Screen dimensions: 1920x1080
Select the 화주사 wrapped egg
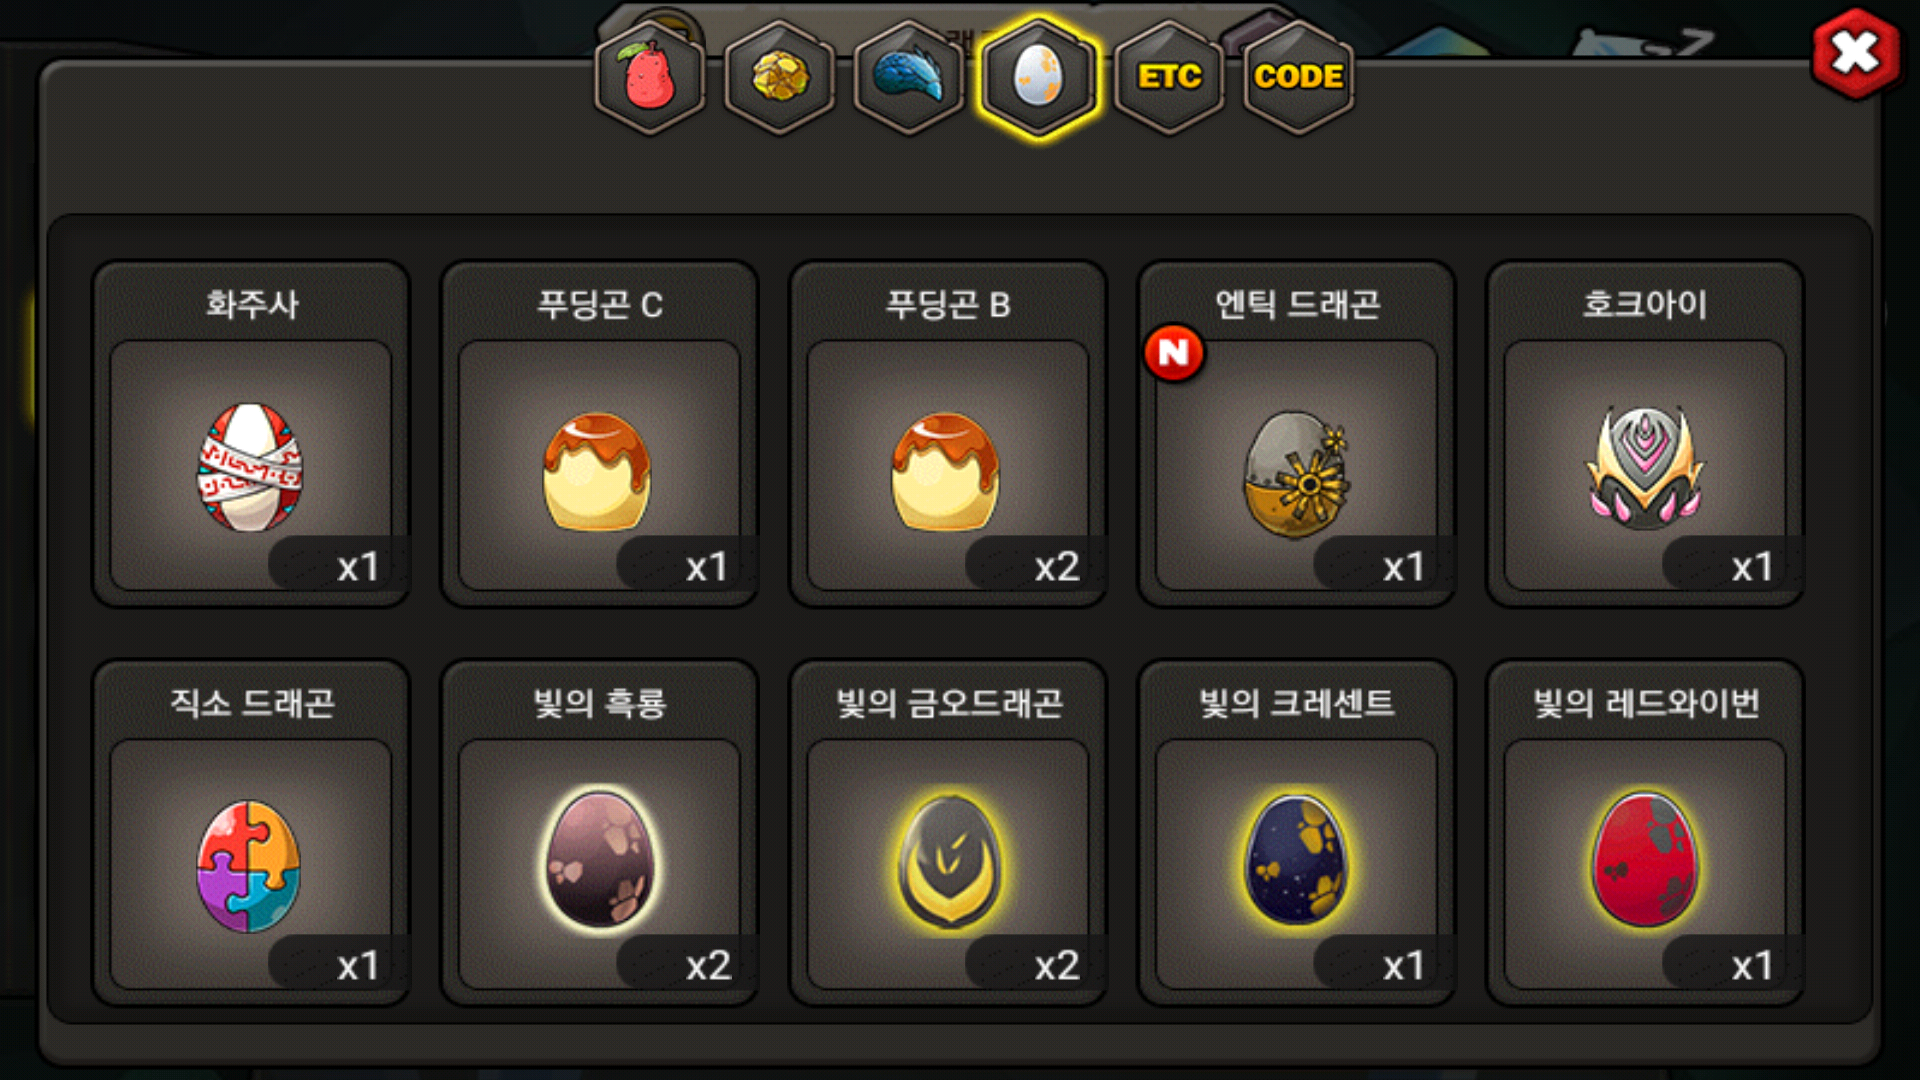[250, 467]
